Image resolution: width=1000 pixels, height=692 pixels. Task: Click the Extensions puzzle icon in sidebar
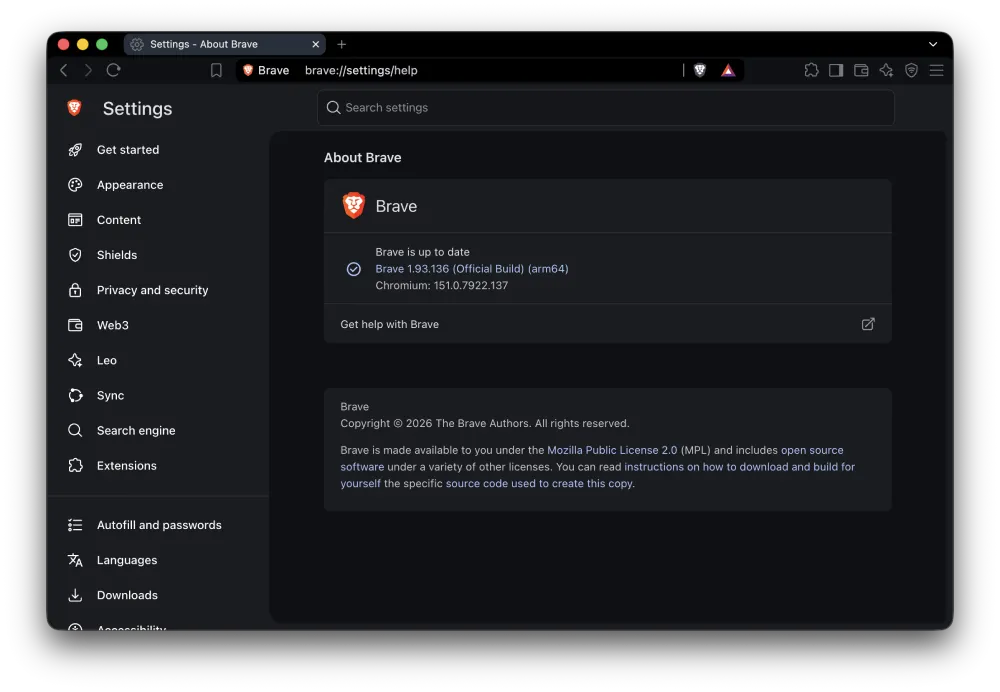point(75,465)
